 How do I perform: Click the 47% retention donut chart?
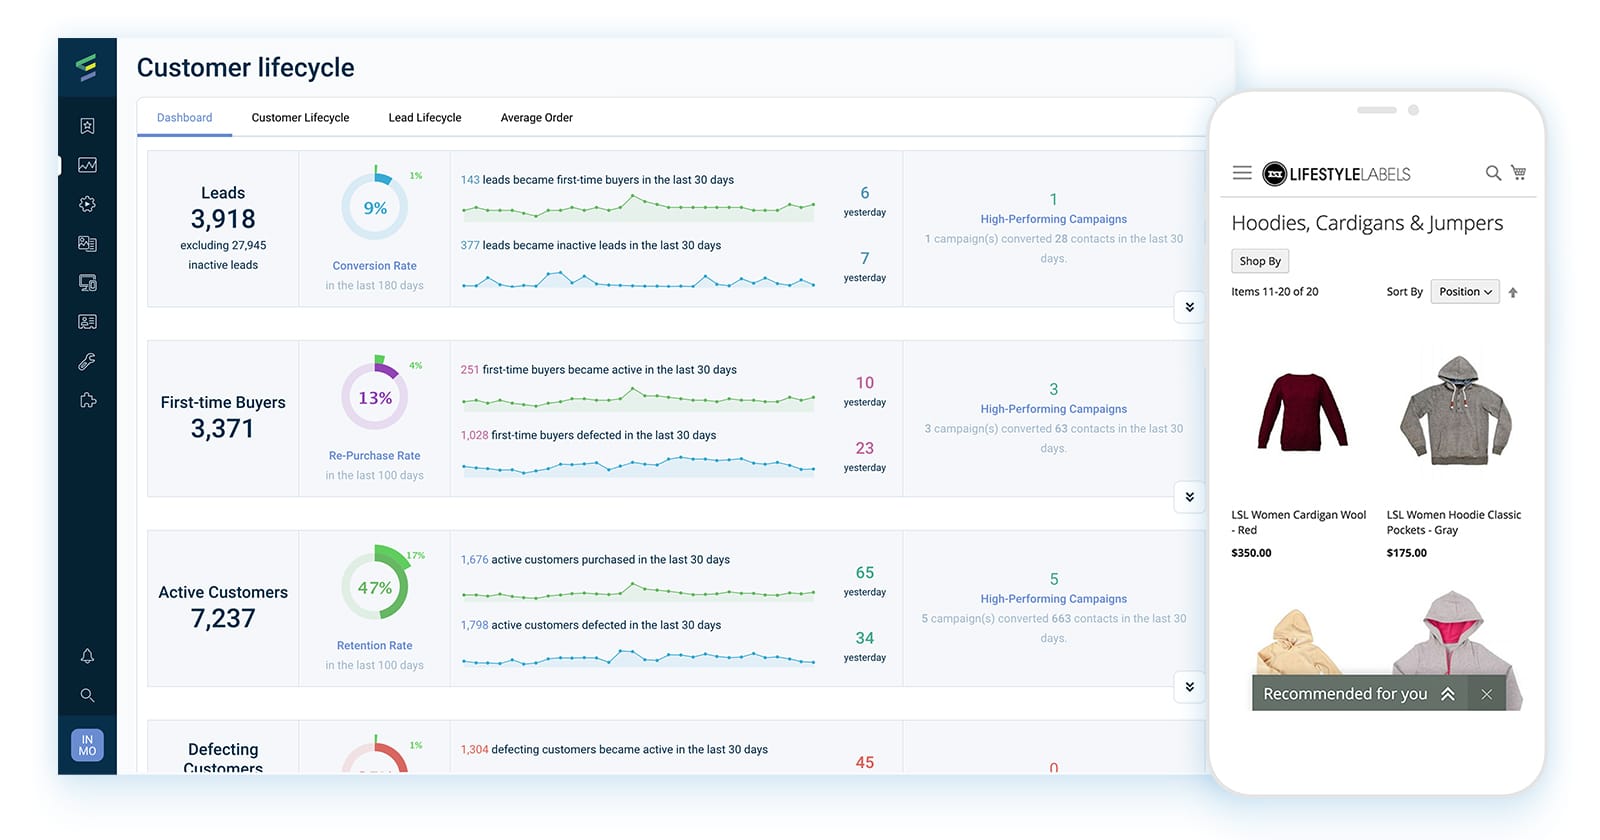pyautogui.click(x=375, y=587)
